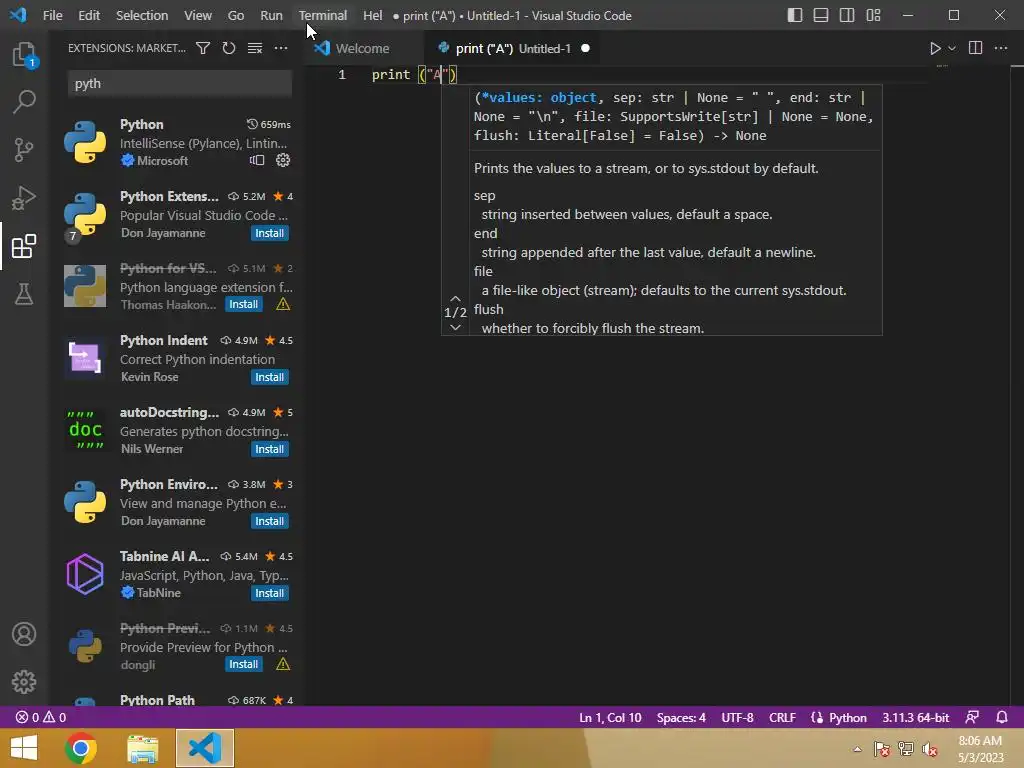Run Python file with play button

[935, 48]
